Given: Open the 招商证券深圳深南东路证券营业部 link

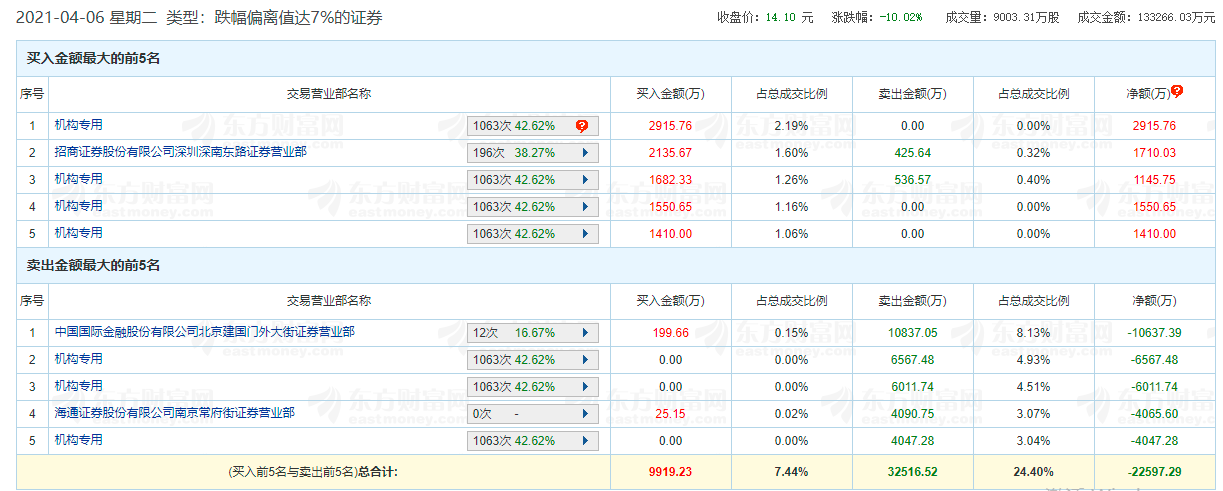Looking at the screenshot, I should click(x=180, y=152).
